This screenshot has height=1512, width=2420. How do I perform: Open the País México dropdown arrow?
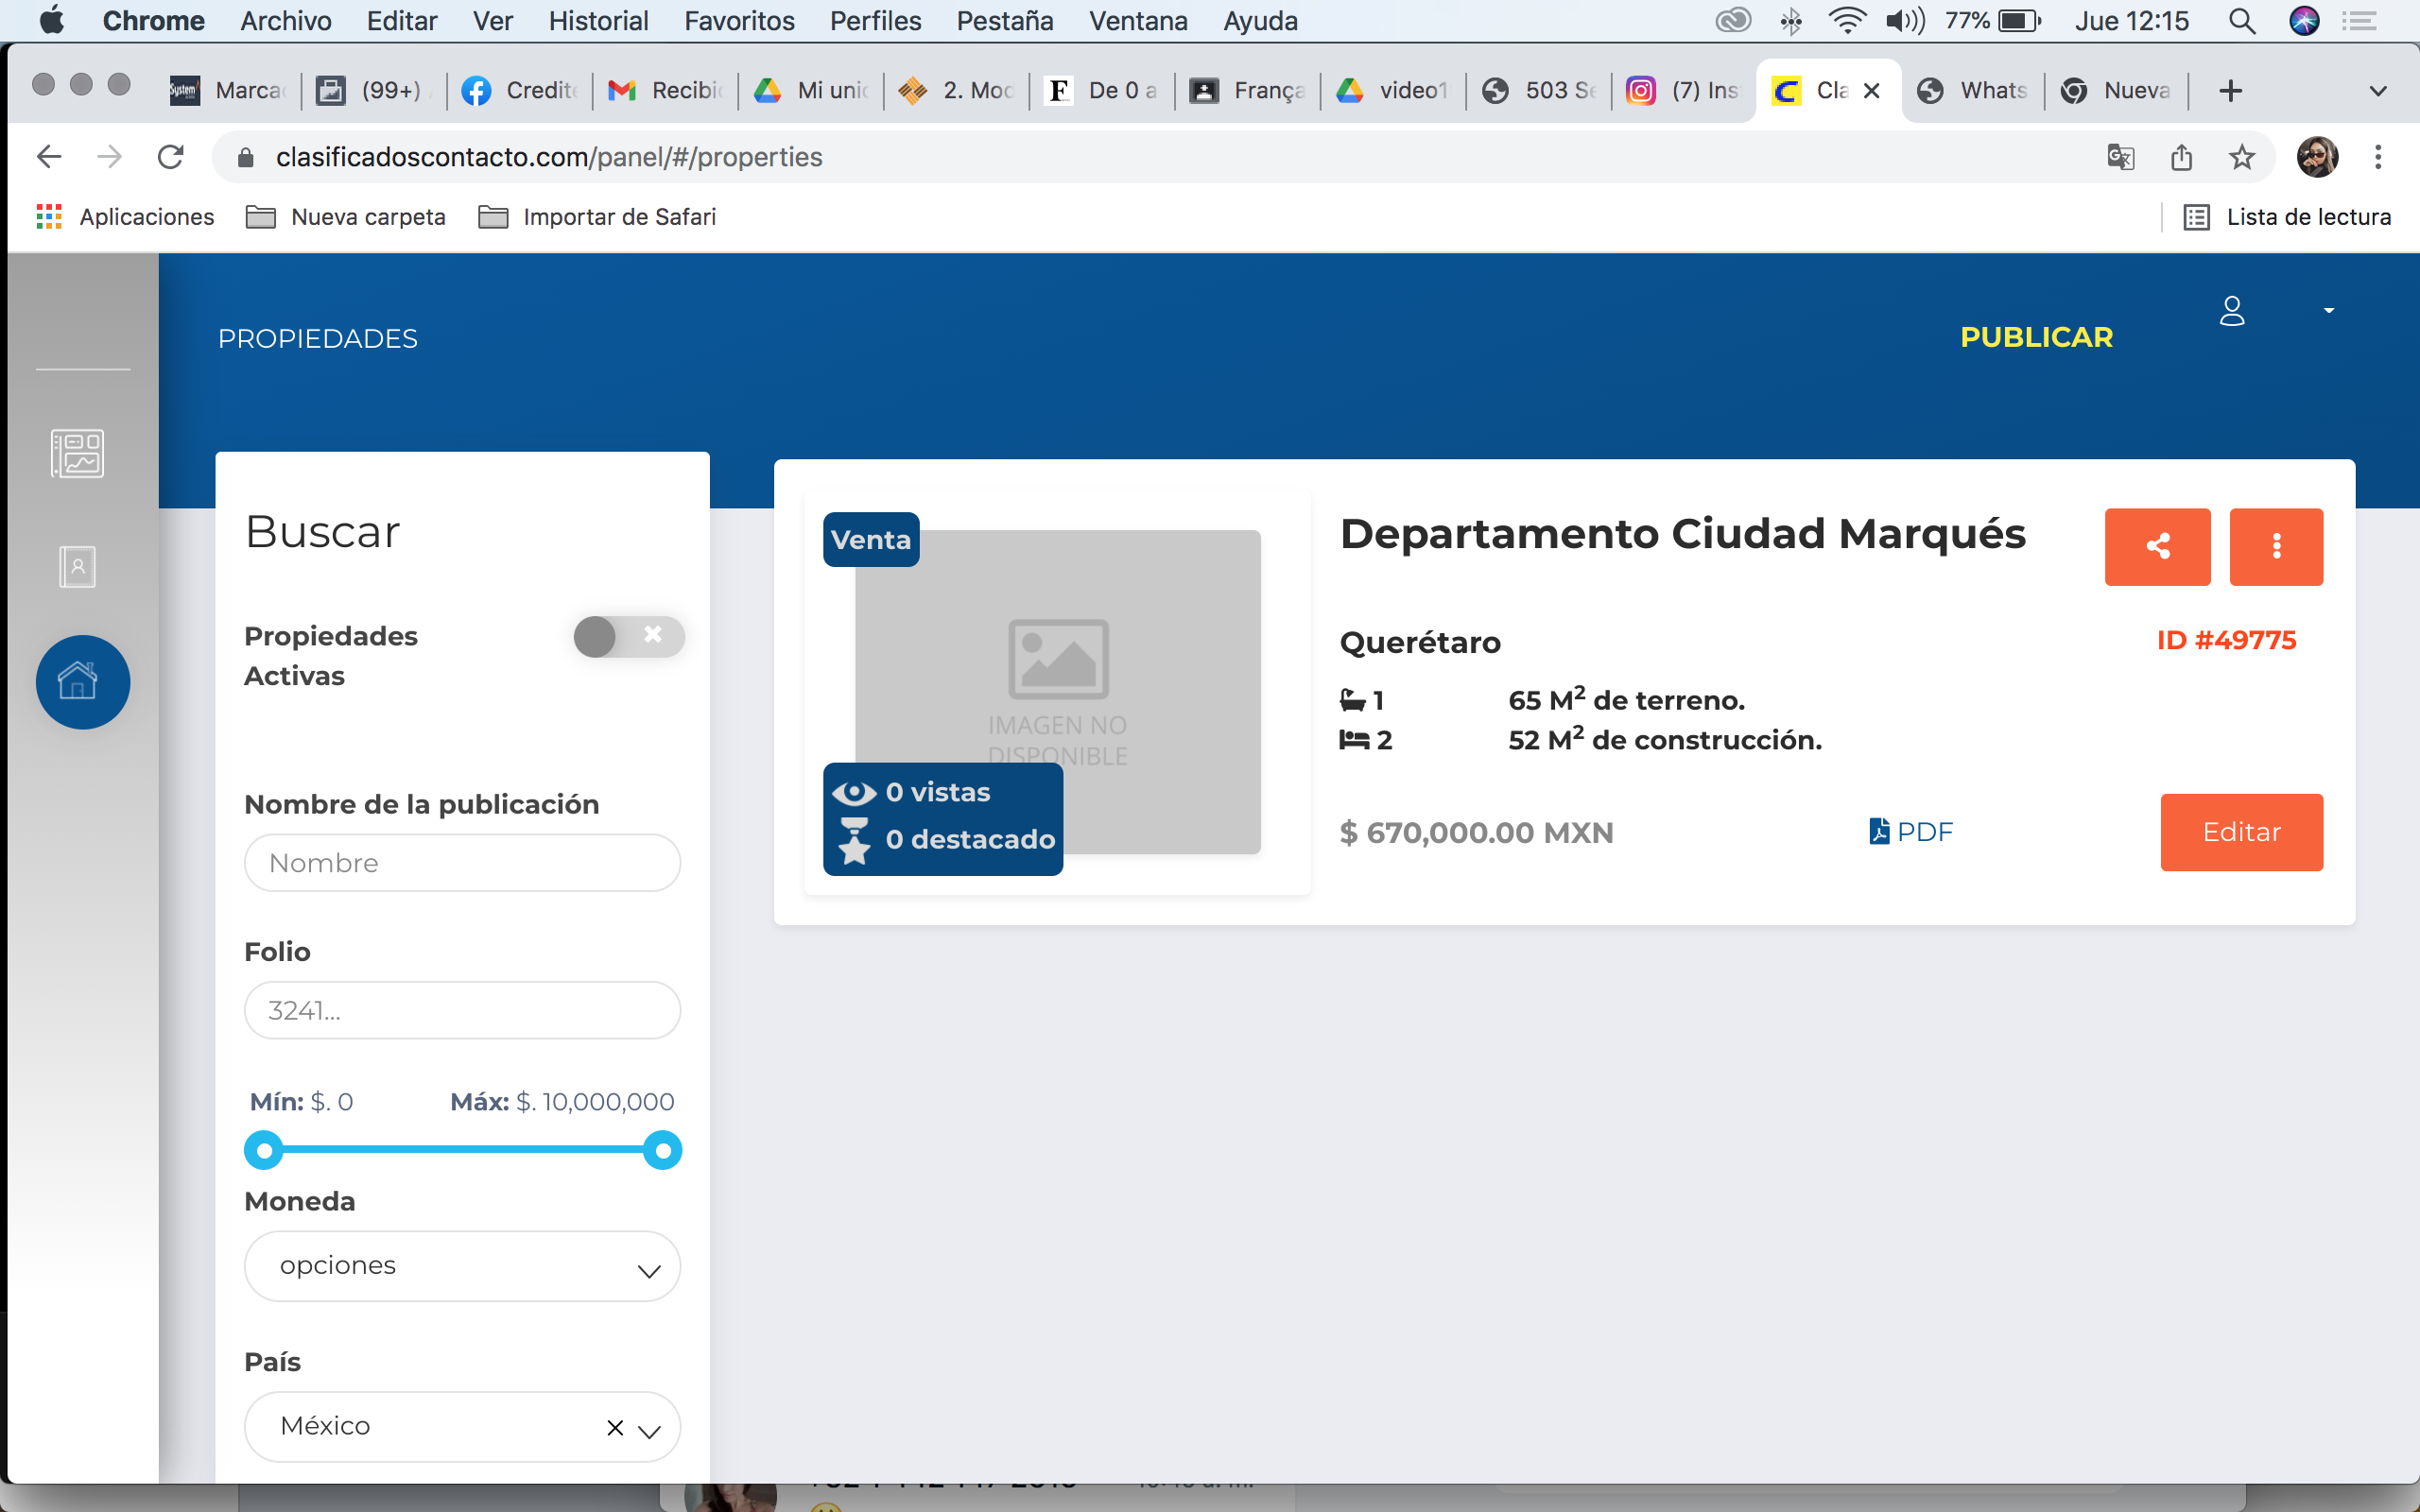pos(649,1431)
